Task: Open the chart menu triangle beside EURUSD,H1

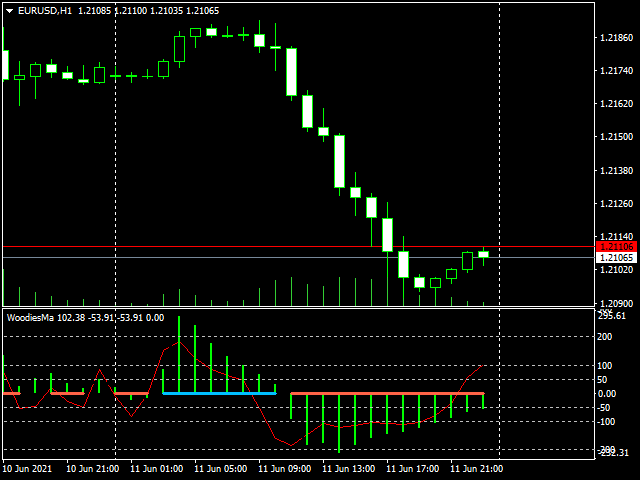Action: [9, 11]
